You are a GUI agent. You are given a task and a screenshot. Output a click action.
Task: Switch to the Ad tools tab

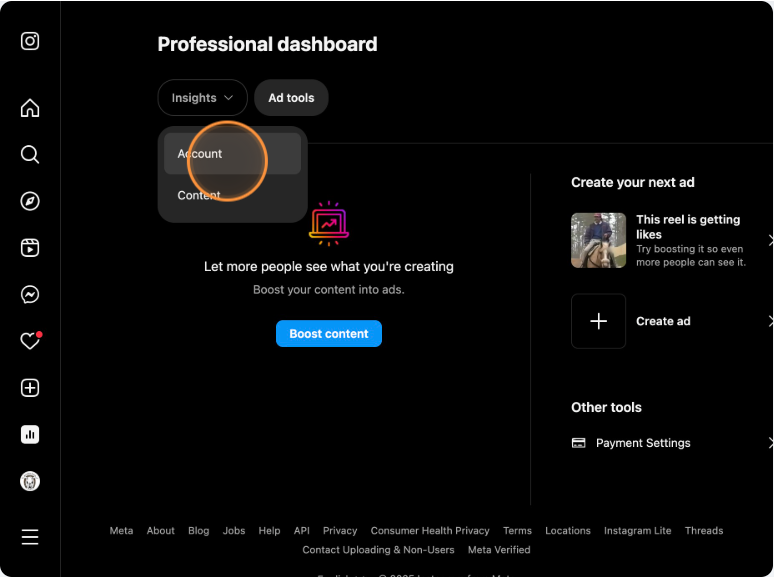(x=291, y=98)
